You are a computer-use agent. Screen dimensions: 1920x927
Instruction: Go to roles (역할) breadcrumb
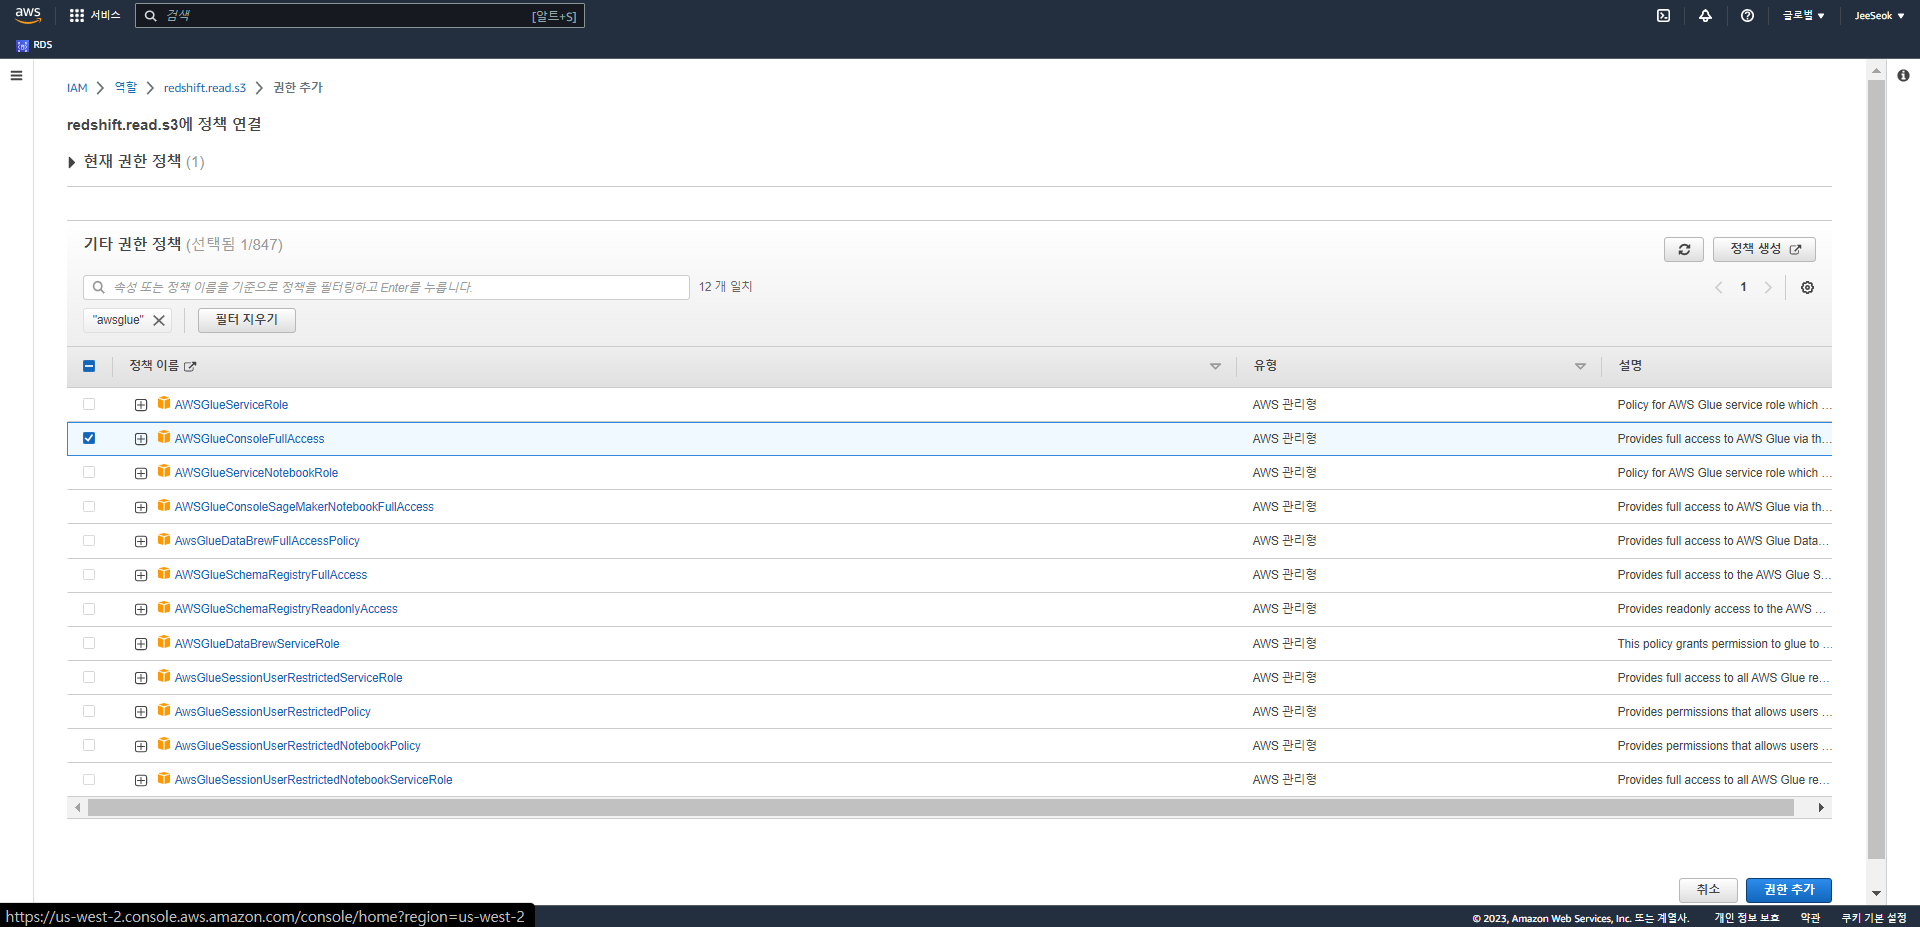coord(126,88)
